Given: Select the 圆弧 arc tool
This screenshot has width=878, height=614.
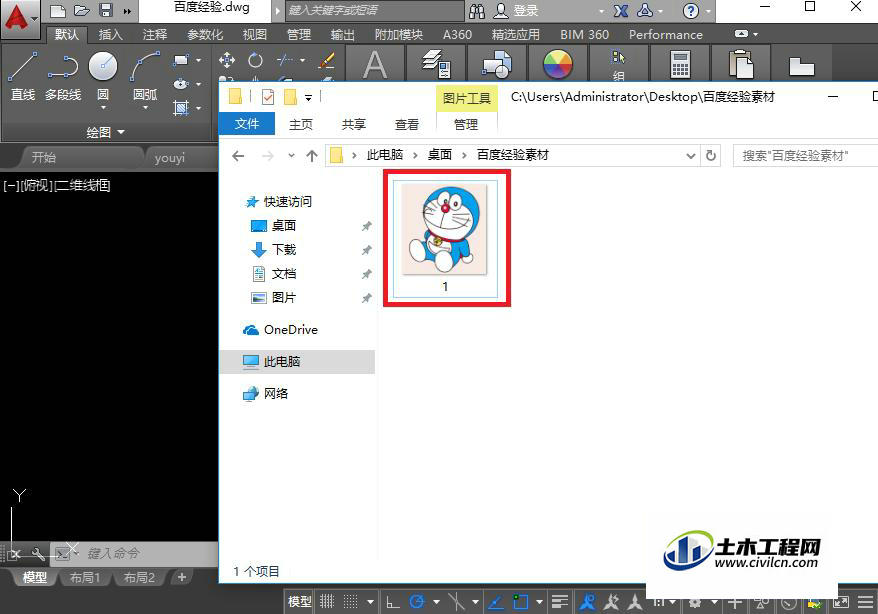Looking at the screenshot, I should coord(145,76).
